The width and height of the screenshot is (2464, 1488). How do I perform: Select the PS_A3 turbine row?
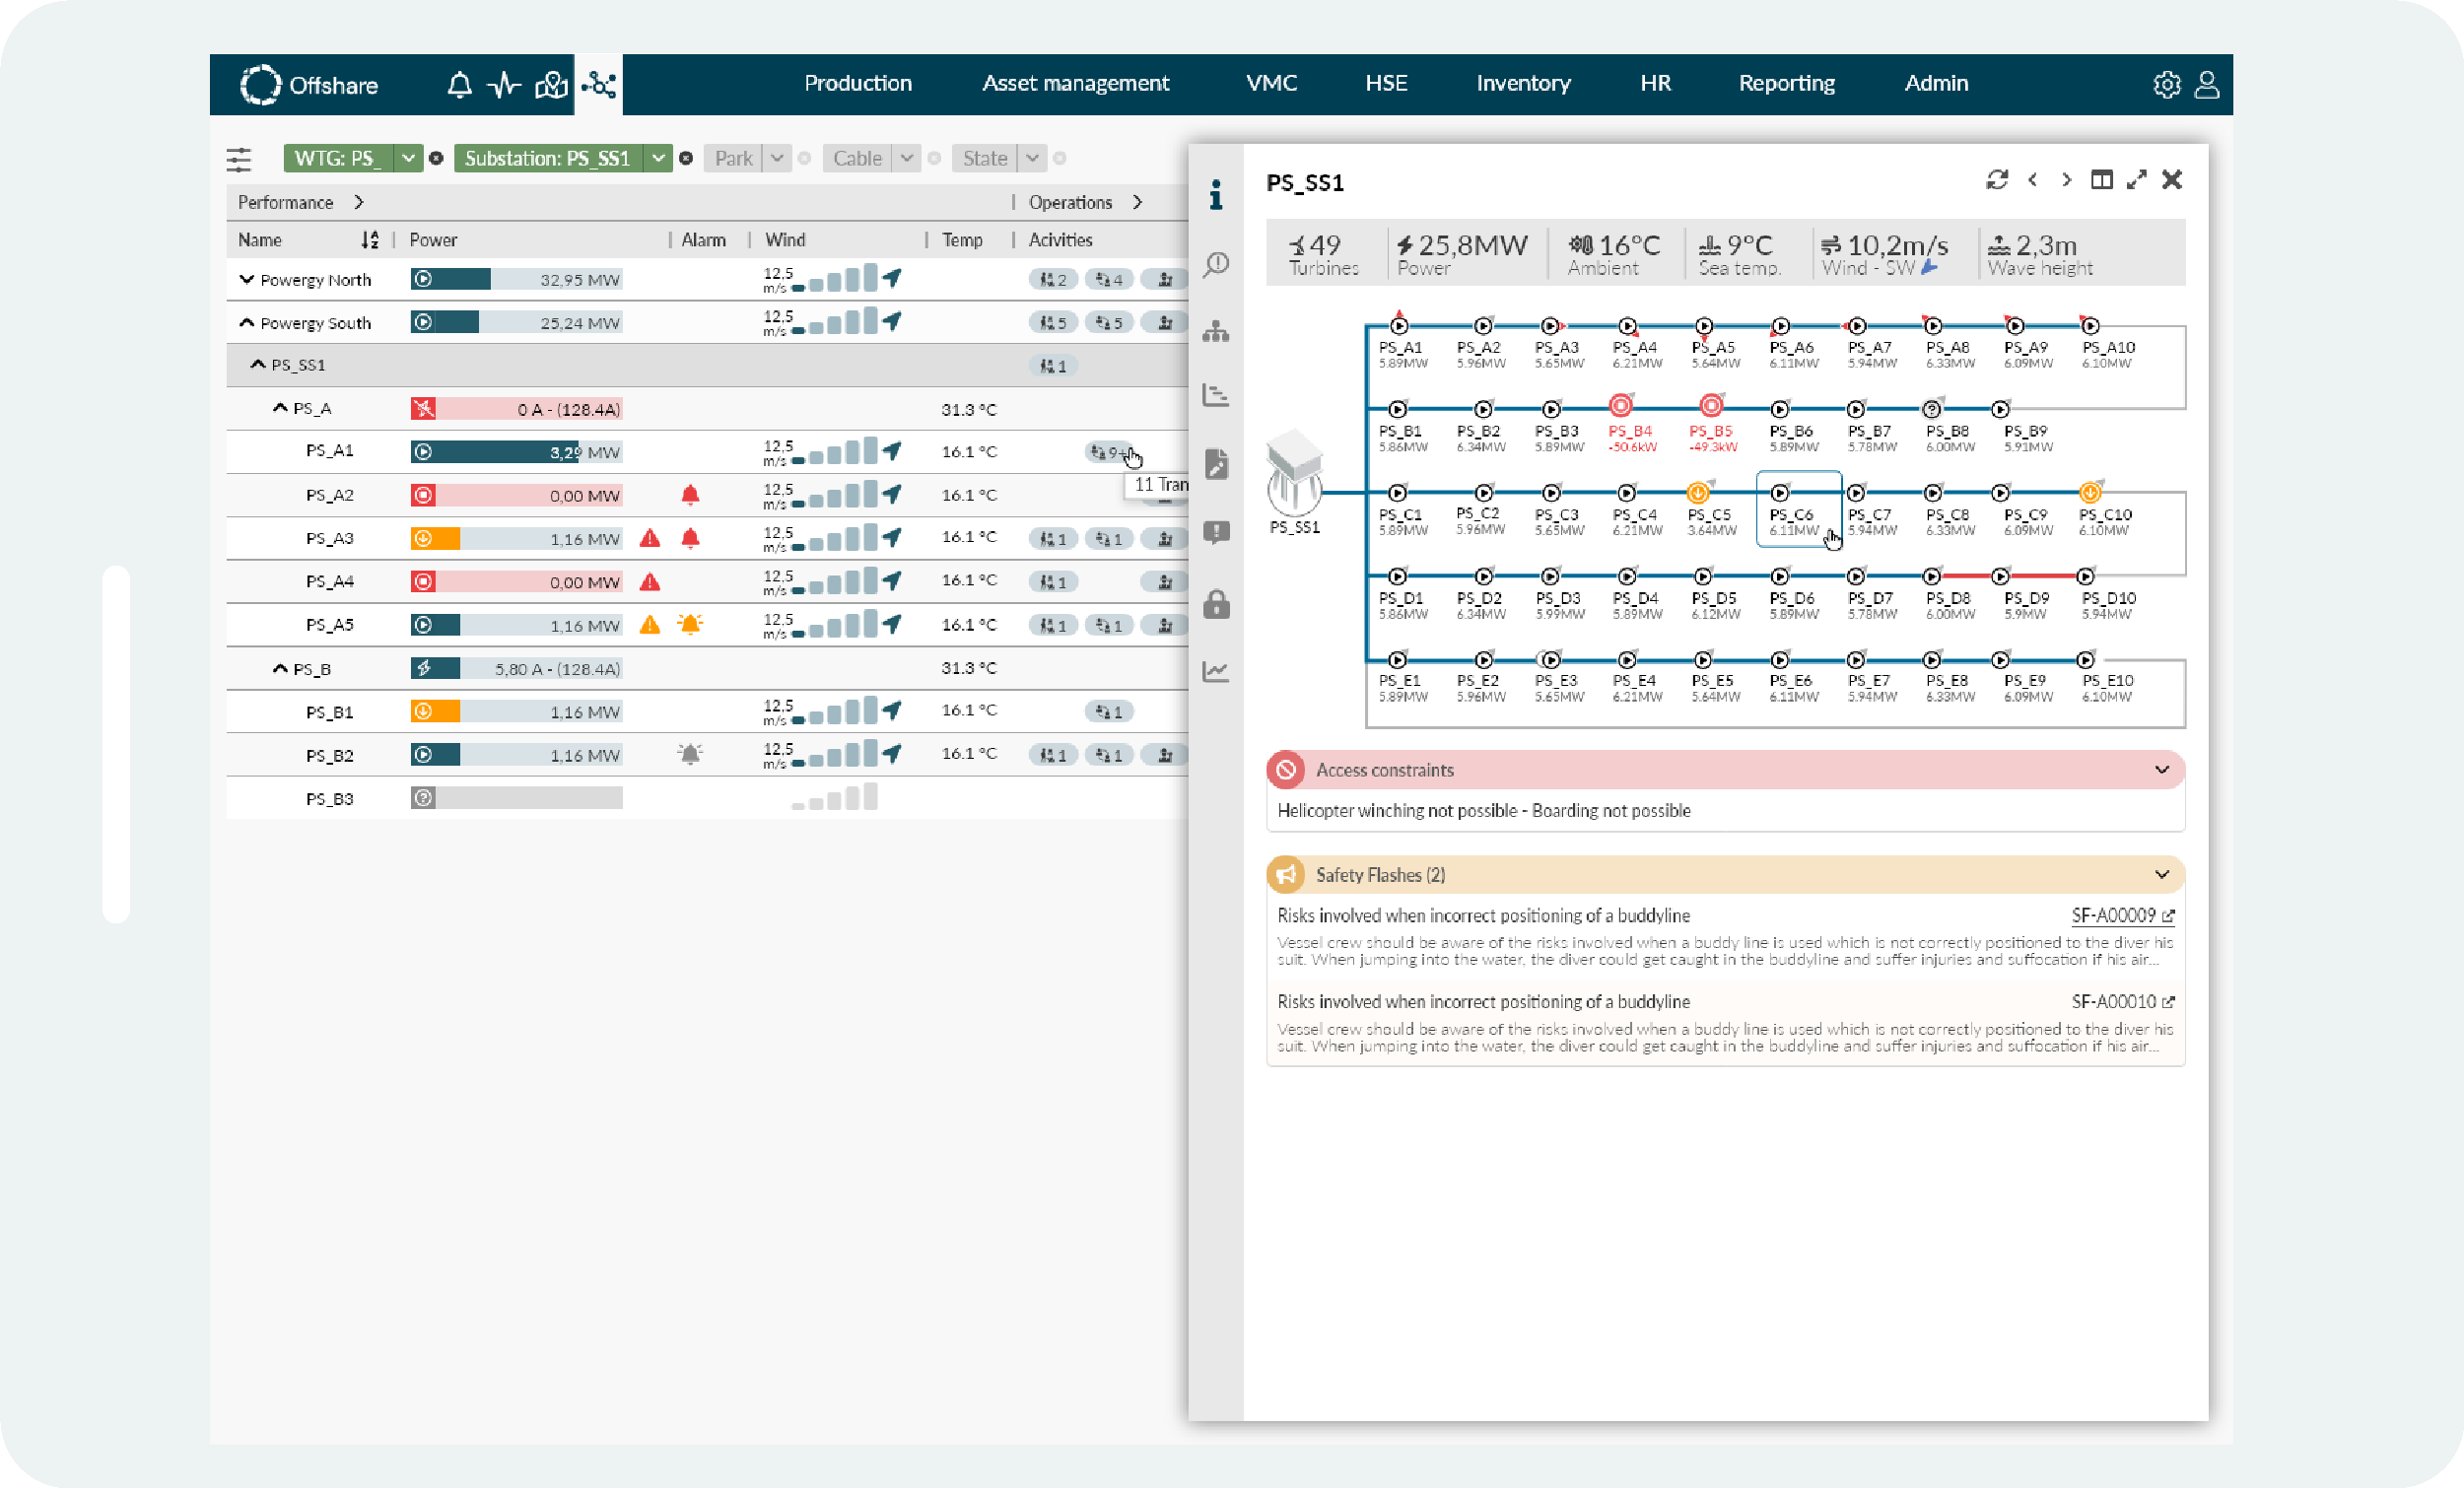click(x=706, y=539)
